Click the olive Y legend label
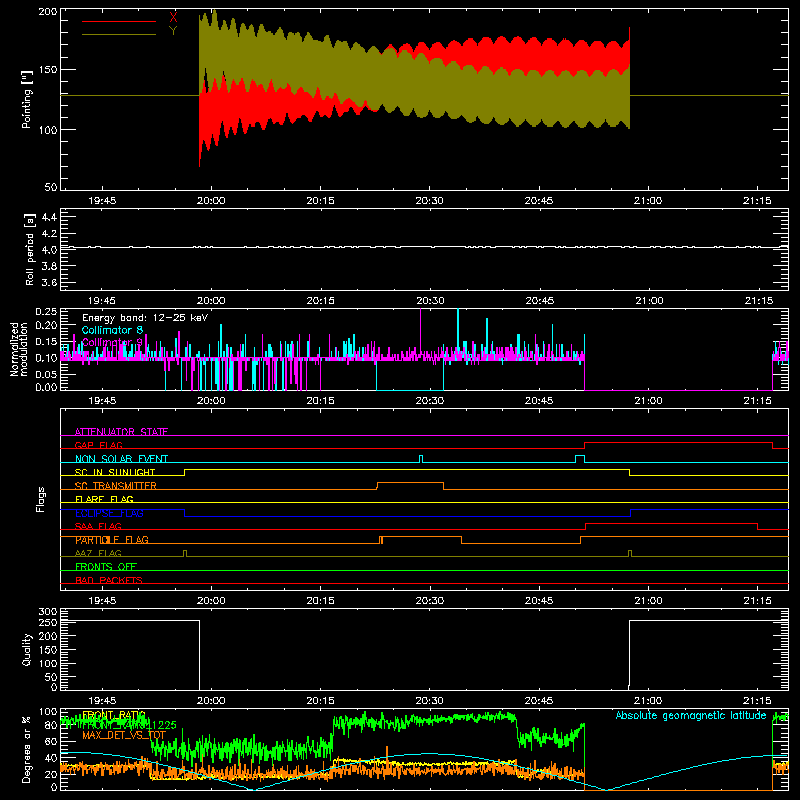 point(173,31)
